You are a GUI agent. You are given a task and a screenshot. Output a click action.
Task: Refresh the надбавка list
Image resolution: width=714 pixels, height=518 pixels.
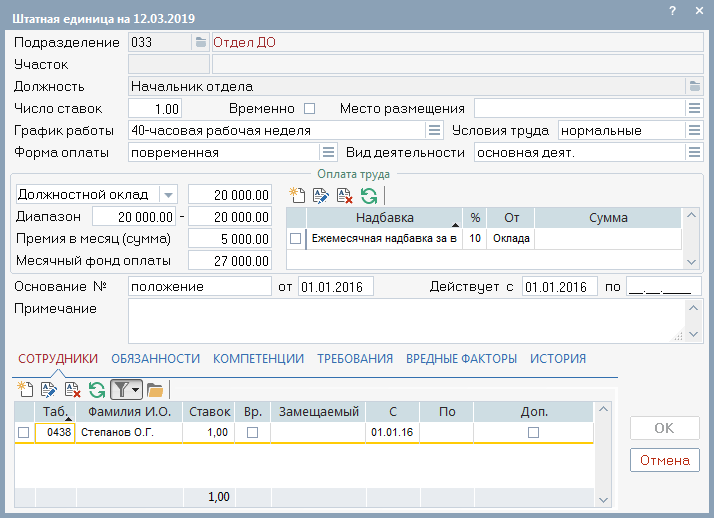click(369, 196)
